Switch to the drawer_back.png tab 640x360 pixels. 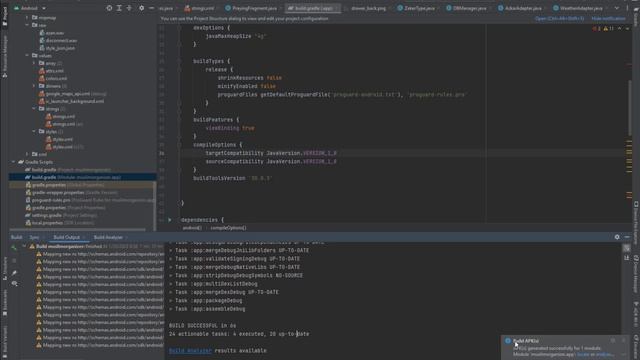click(x=368, y=8)
